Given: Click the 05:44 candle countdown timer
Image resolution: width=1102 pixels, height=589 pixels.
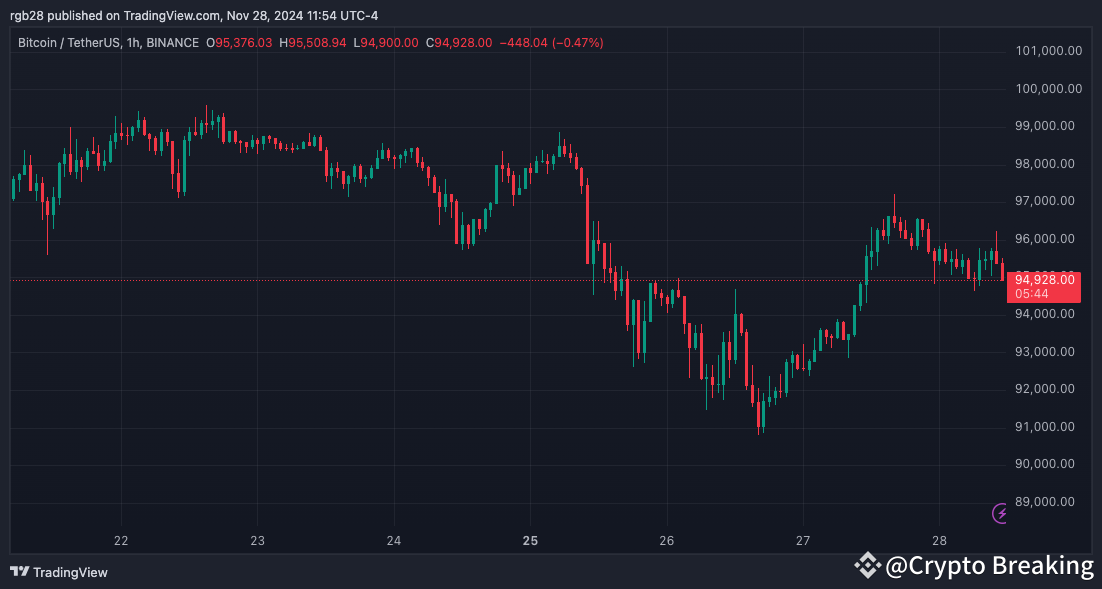Looking at the screenshot, I should (x=1032, y=294).
